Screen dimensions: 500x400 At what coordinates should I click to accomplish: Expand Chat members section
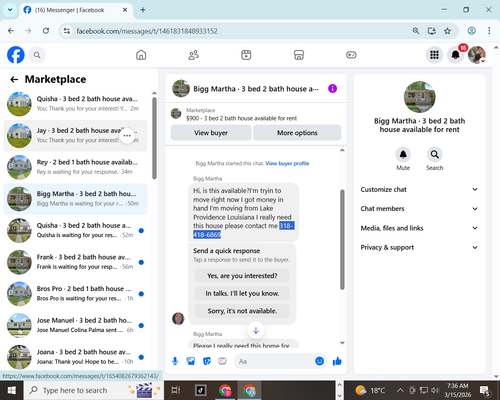coord(419,209)
